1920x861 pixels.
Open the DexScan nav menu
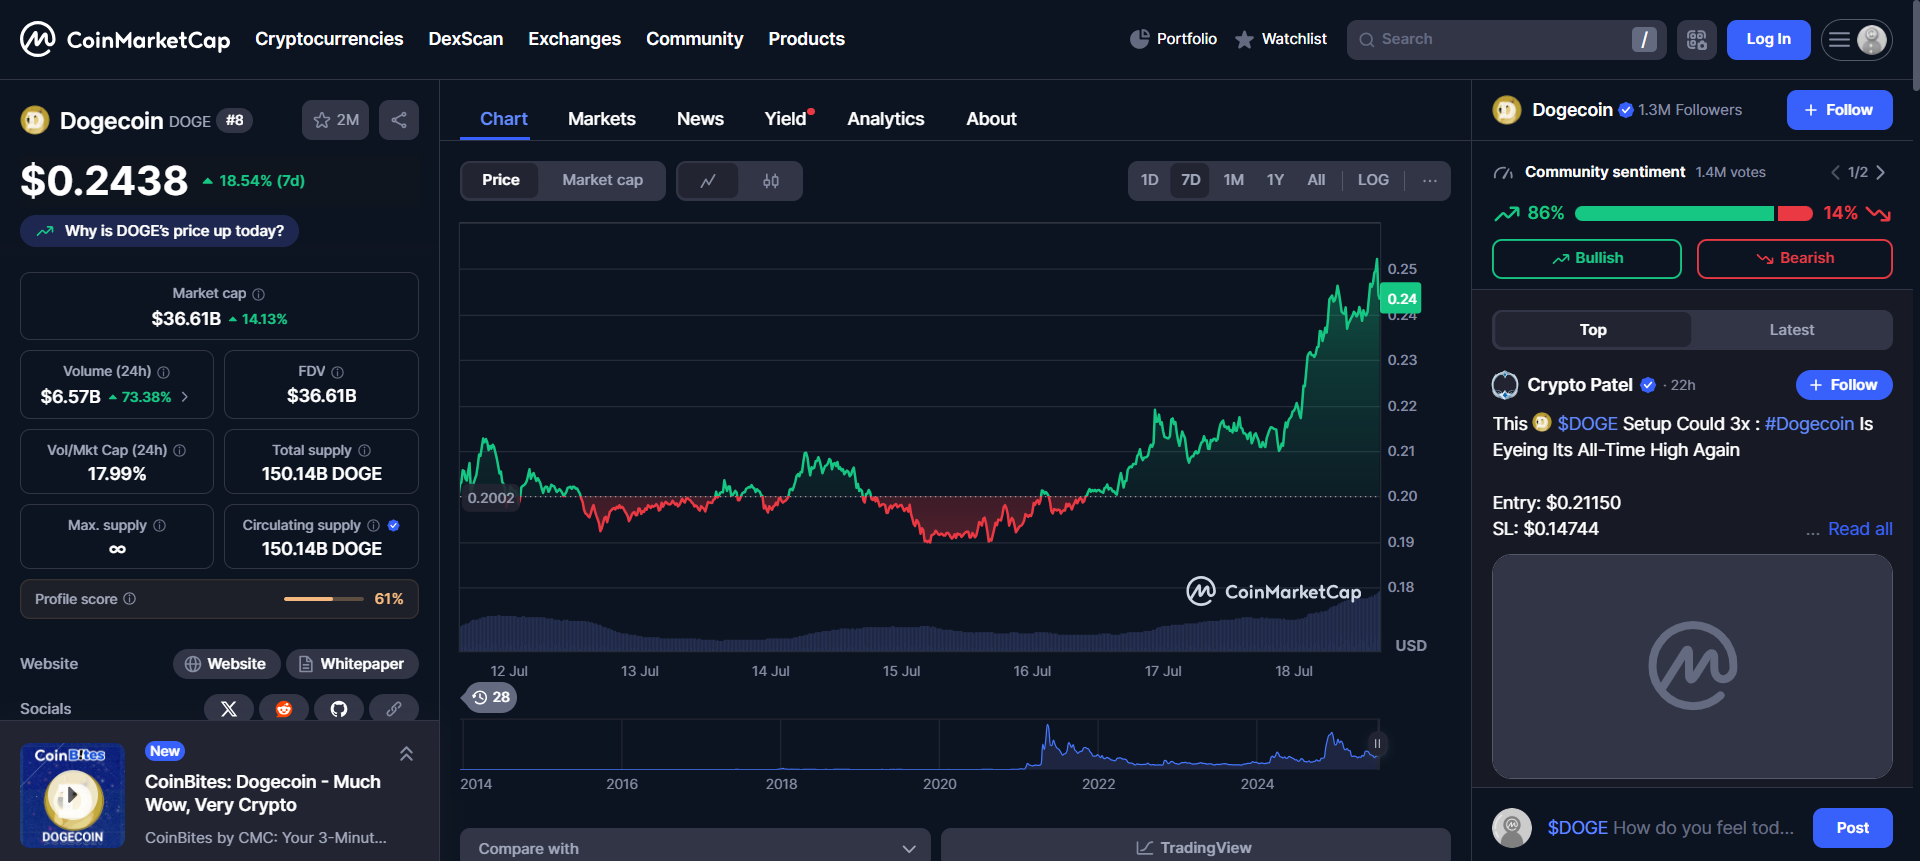tap(466, 39)
